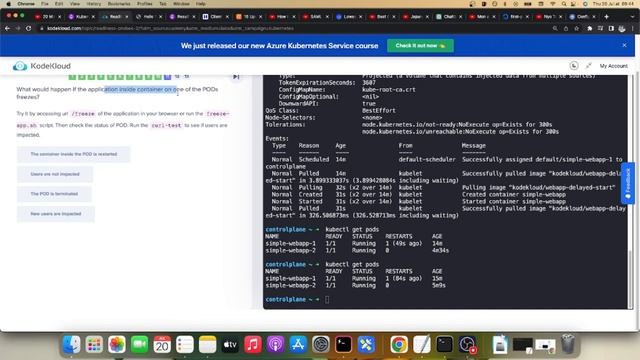Switch to the '15 Lip' tab
640x360 pixels.
[249, 17]
